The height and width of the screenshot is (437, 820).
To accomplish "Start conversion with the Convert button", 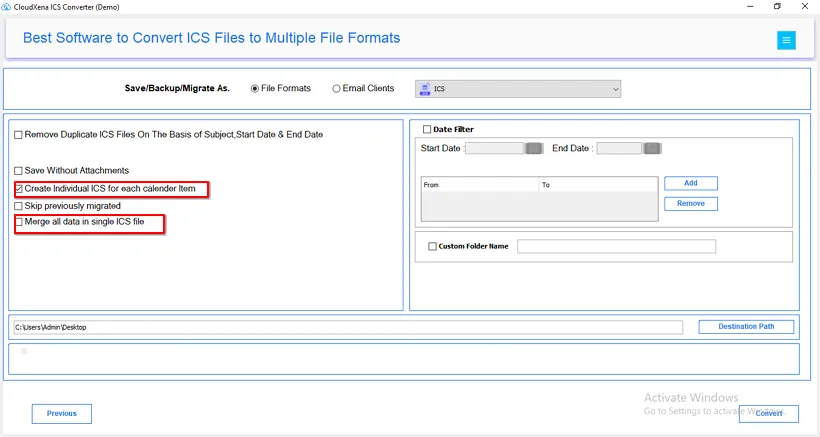I will [x=769, y=413].
